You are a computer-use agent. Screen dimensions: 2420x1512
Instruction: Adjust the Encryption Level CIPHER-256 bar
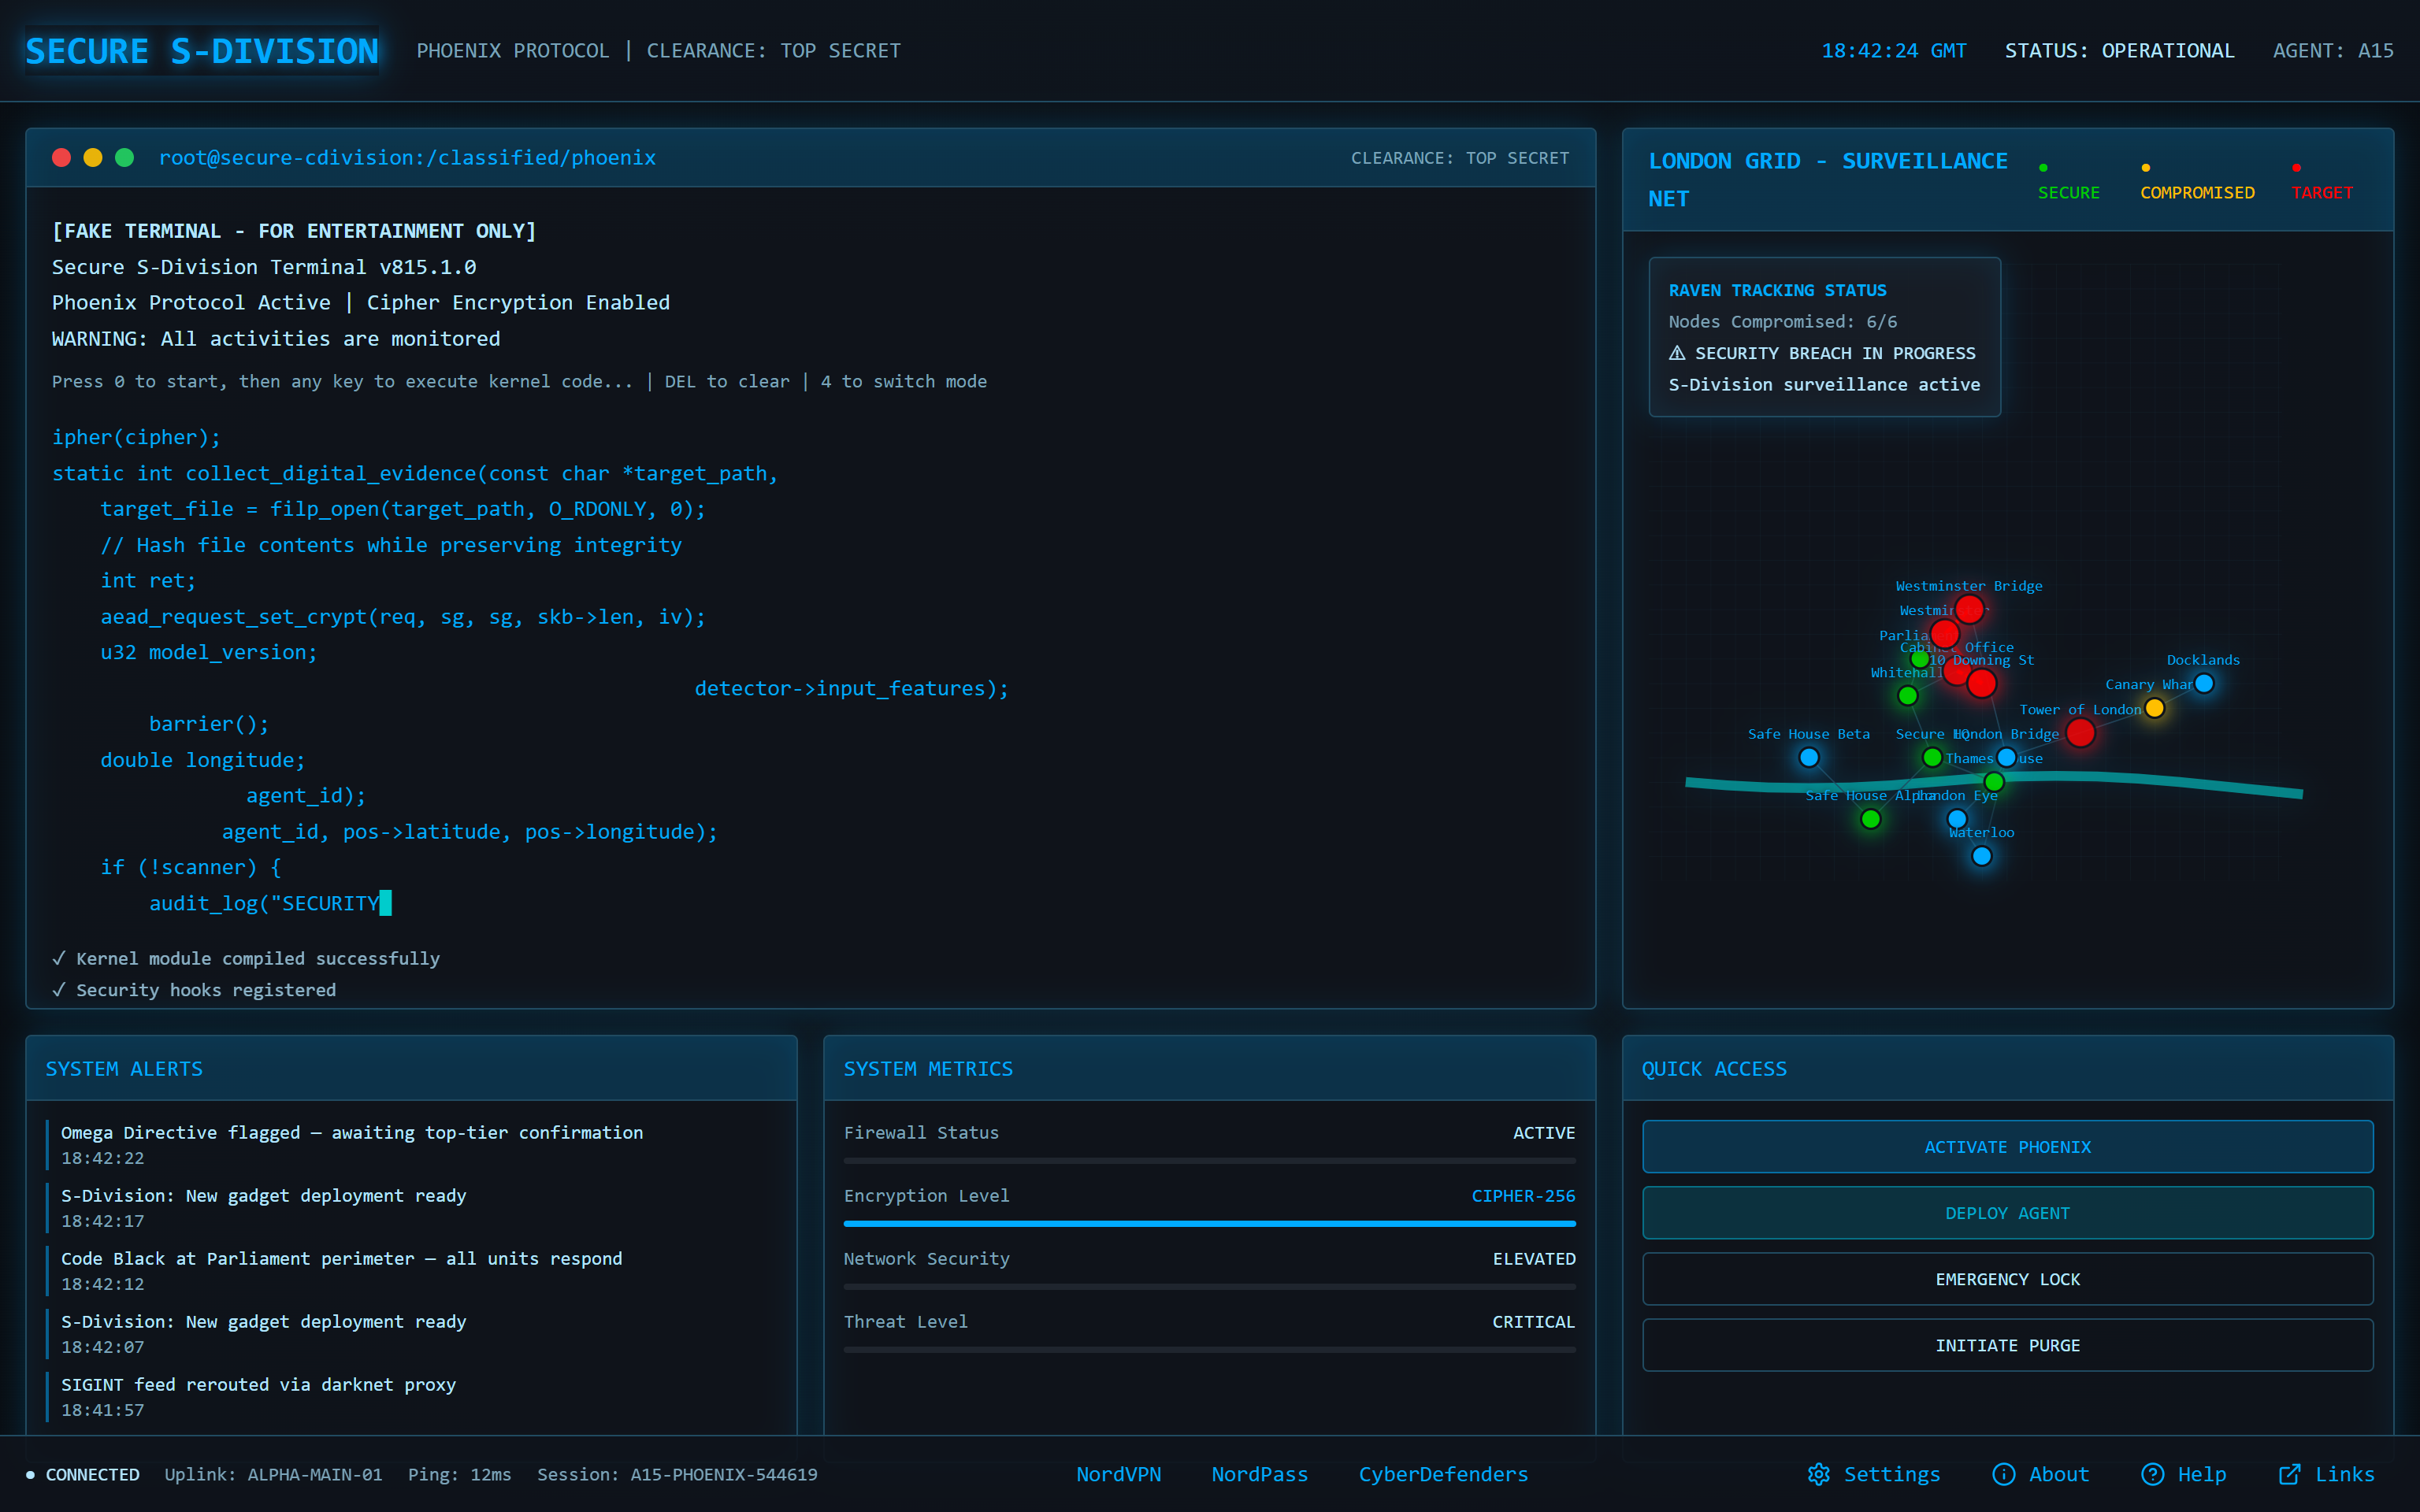tap(1210, 1222)
